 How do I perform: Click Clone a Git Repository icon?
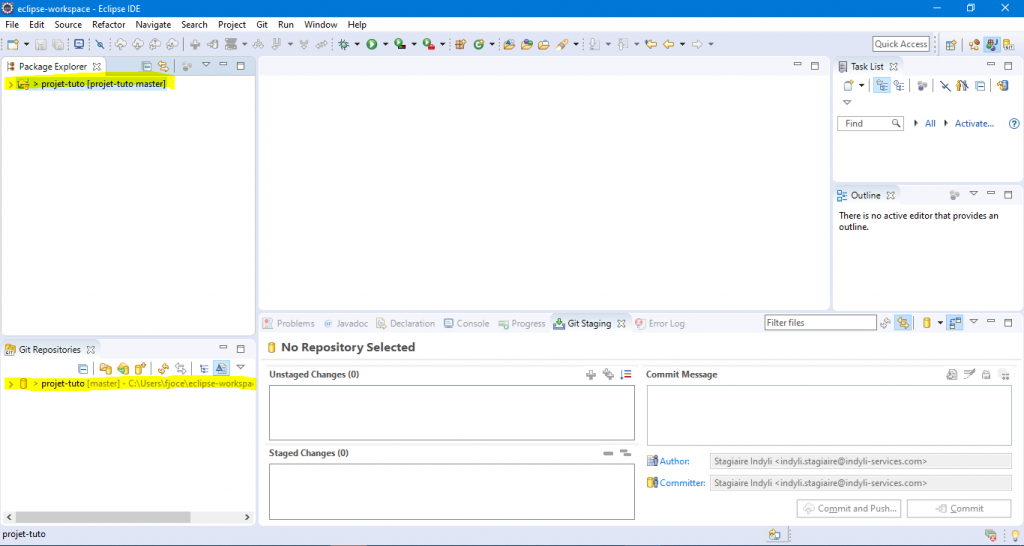point(123,368)
